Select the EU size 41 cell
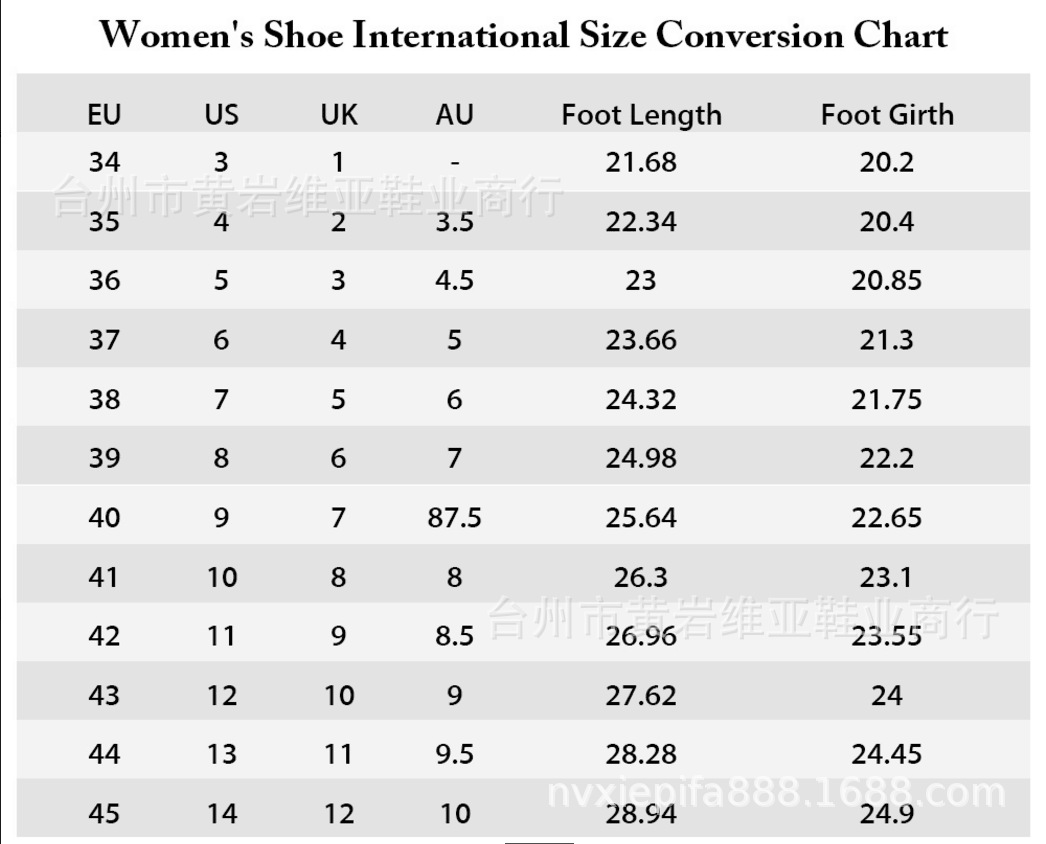 [x=103, y=577]
